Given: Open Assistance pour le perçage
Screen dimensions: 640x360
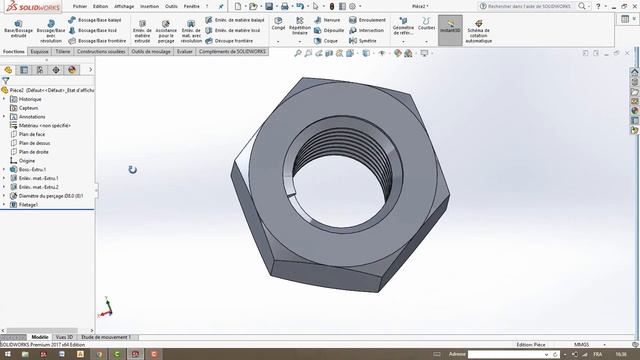Looking at the screenshot, I should 166,31.
